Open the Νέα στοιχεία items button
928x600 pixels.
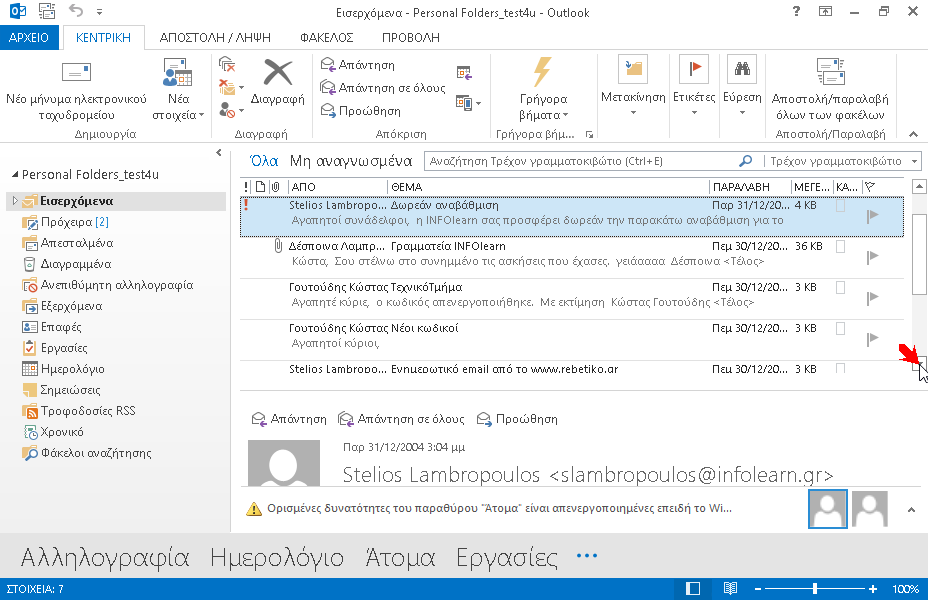(178, 89)
